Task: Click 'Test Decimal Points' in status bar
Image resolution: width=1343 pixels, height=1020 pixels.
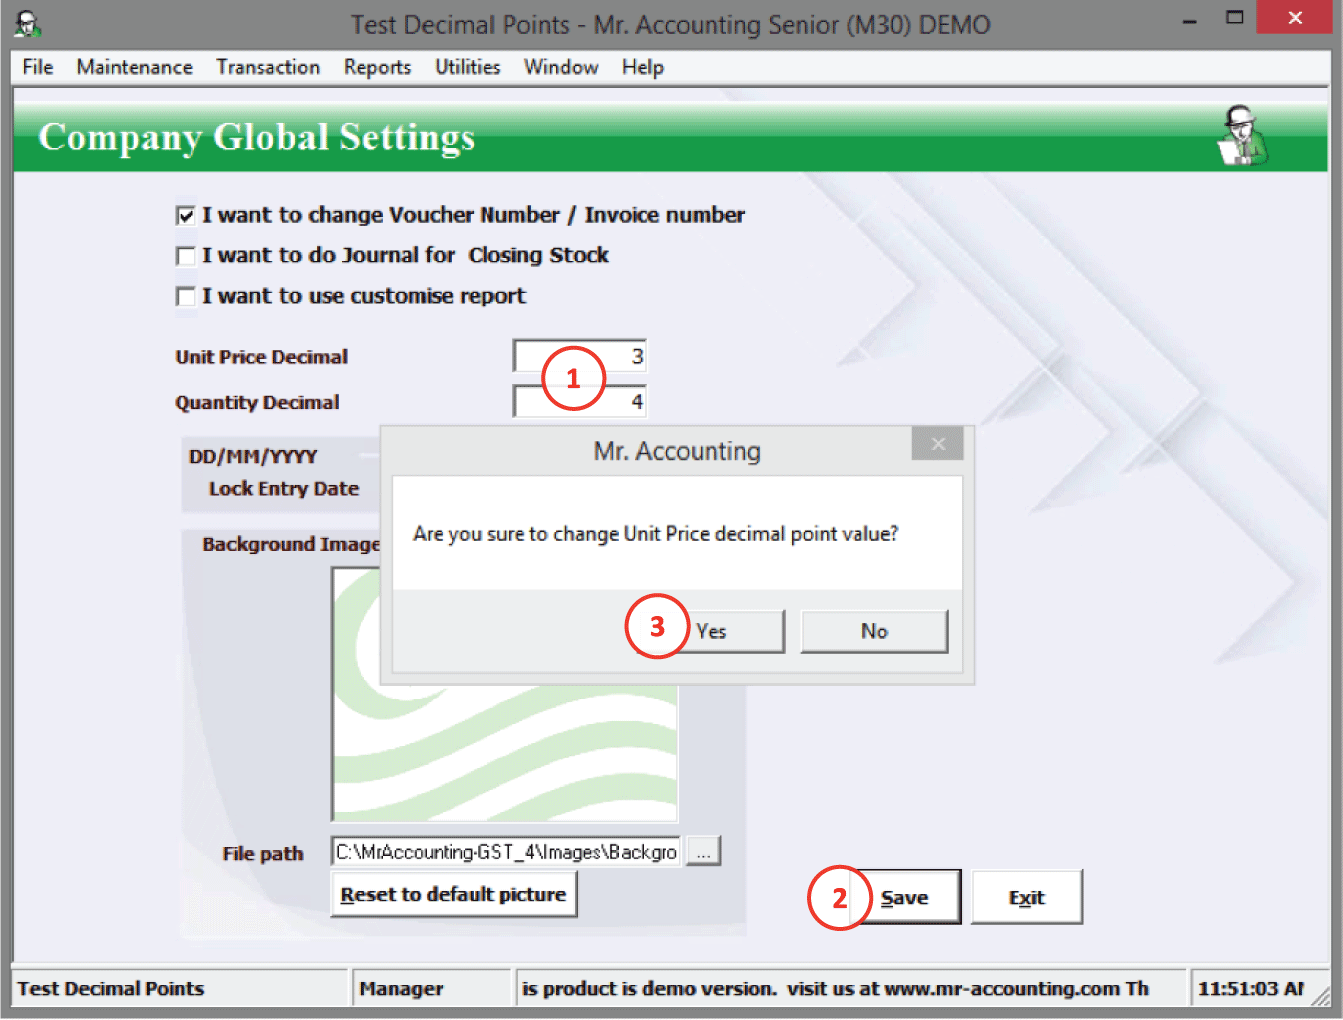Action: click(111, 988)
